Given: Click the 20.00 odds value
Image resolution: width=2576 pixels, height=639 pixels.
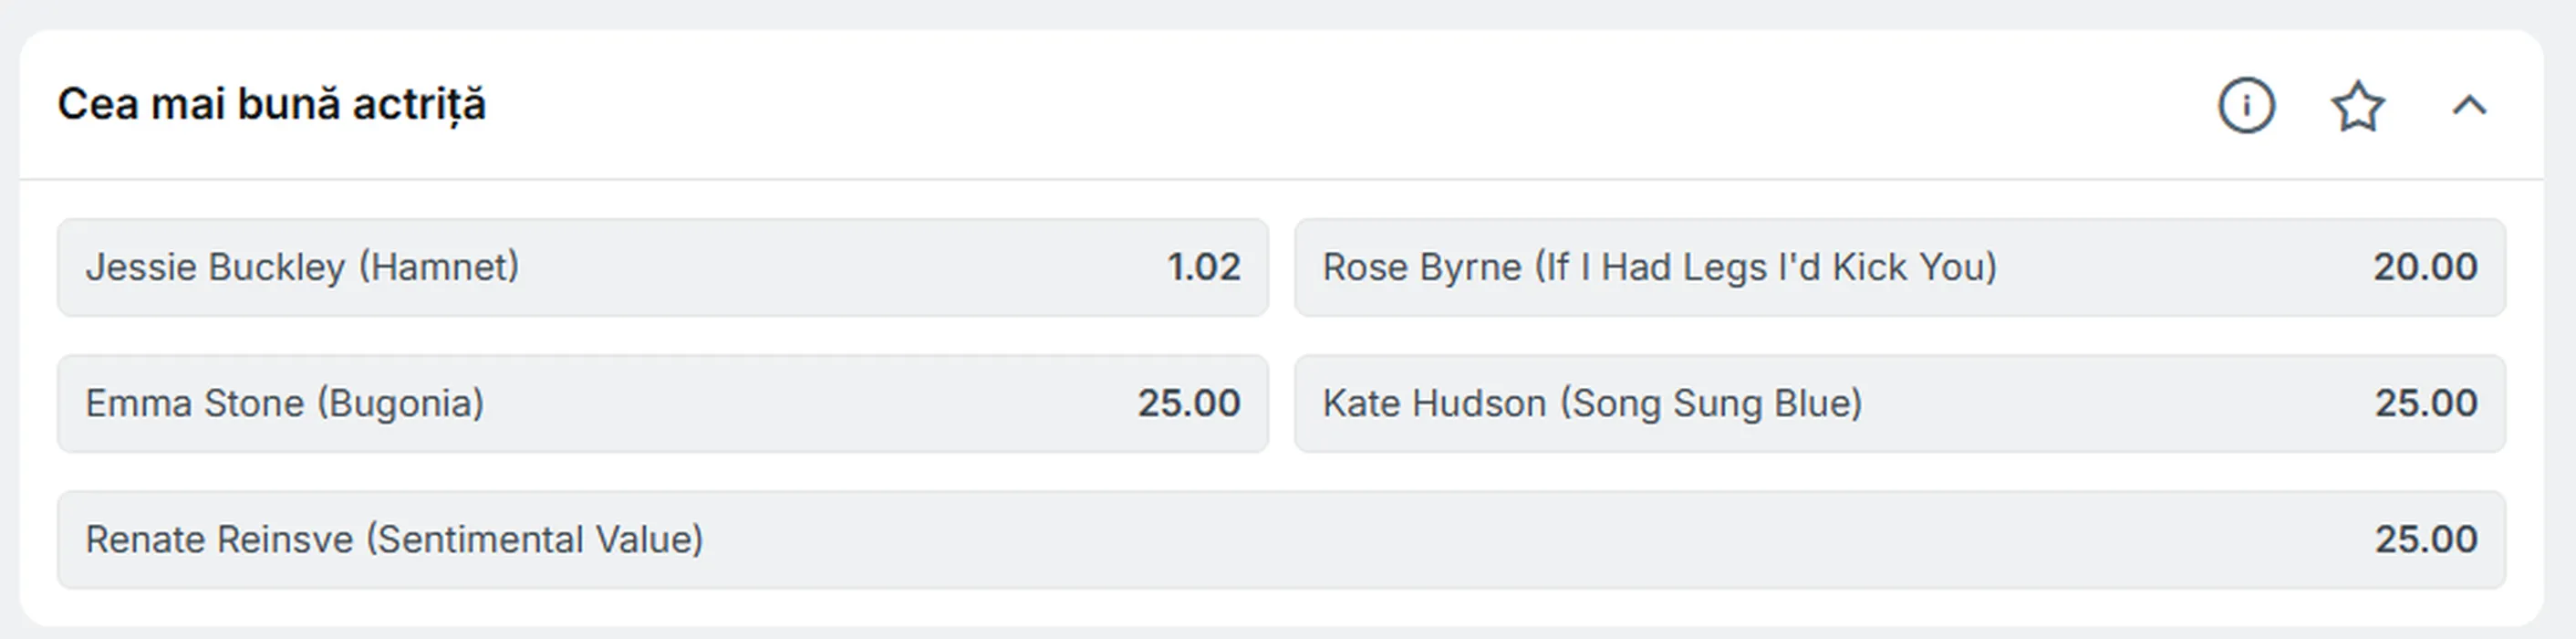Looking at the screenshot, I should tap(2425, 267).
